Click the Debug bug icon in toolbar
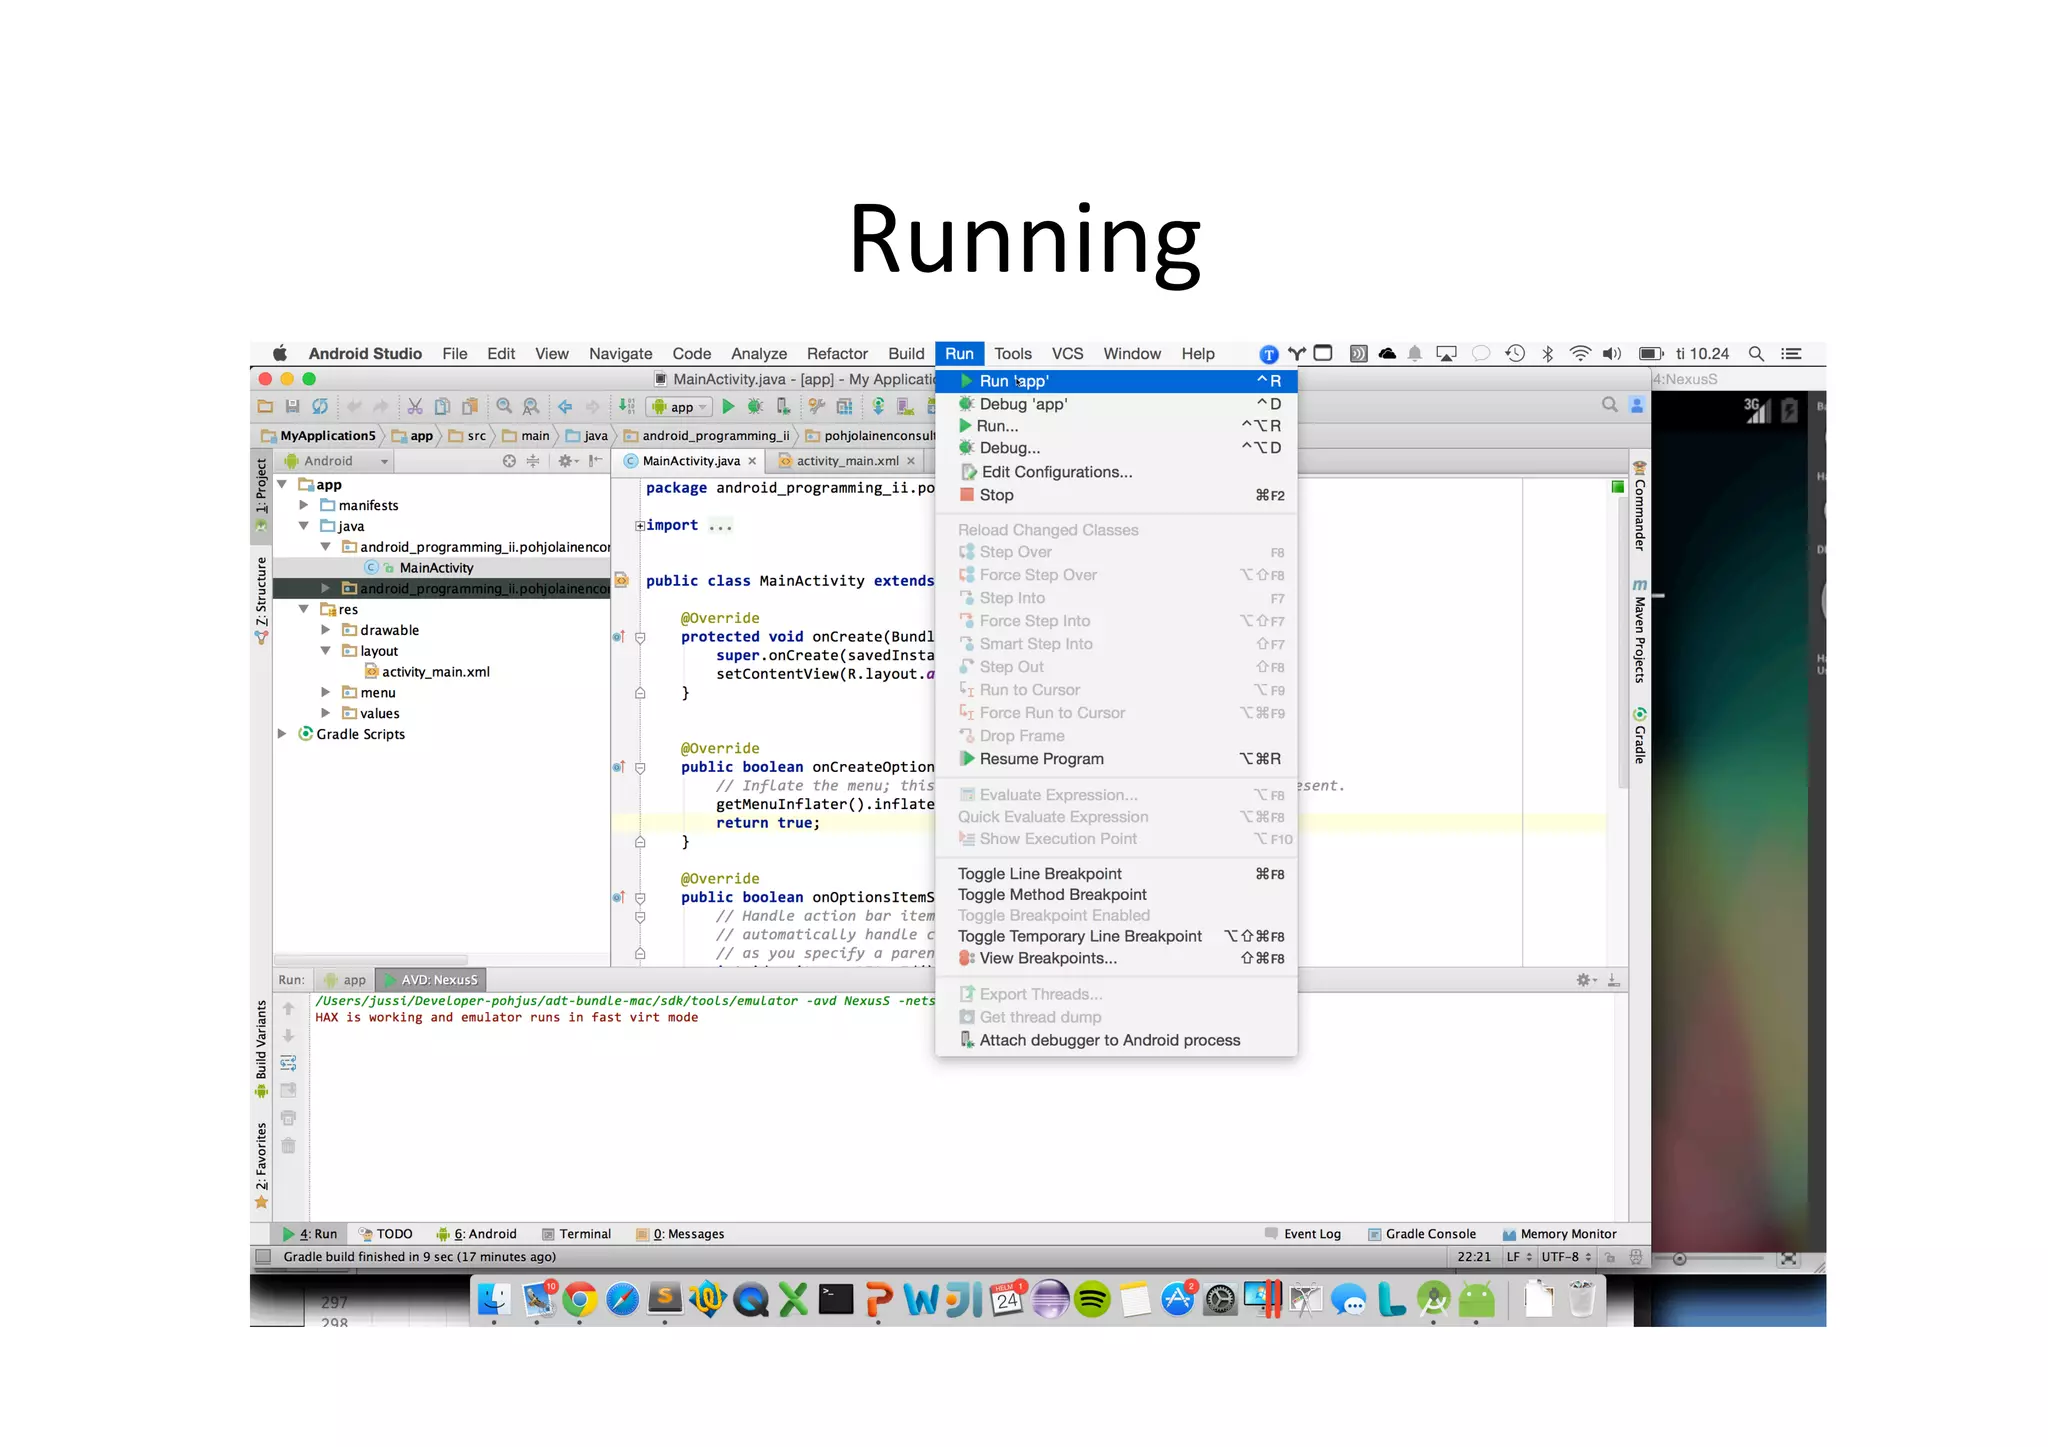Image resolution: width=2048 pixels, height=1447 pixels. tap(755, 406)
